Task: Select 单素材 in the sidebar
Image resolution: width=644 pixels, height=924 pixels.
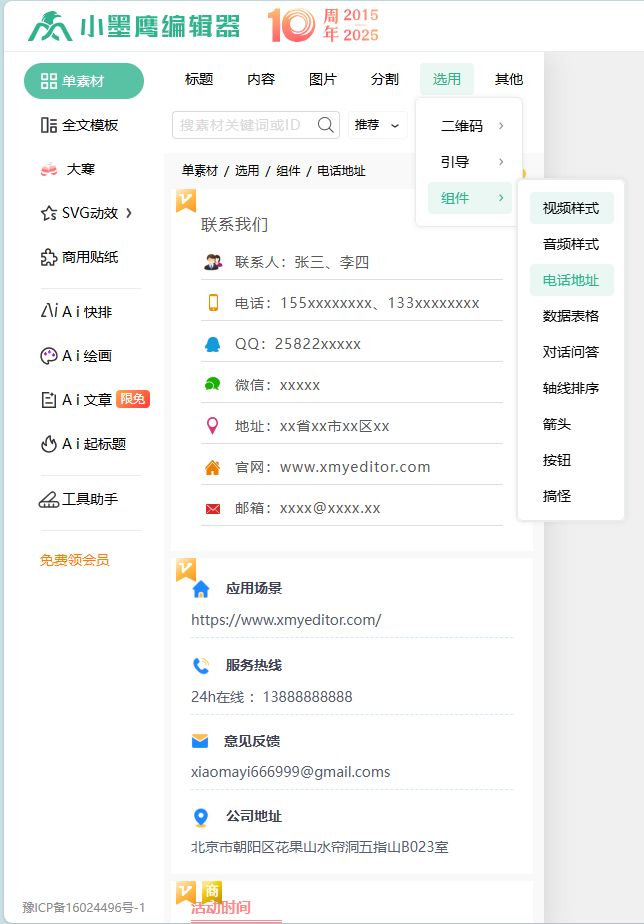Action: pyautogui.click(x=84, y=81)
